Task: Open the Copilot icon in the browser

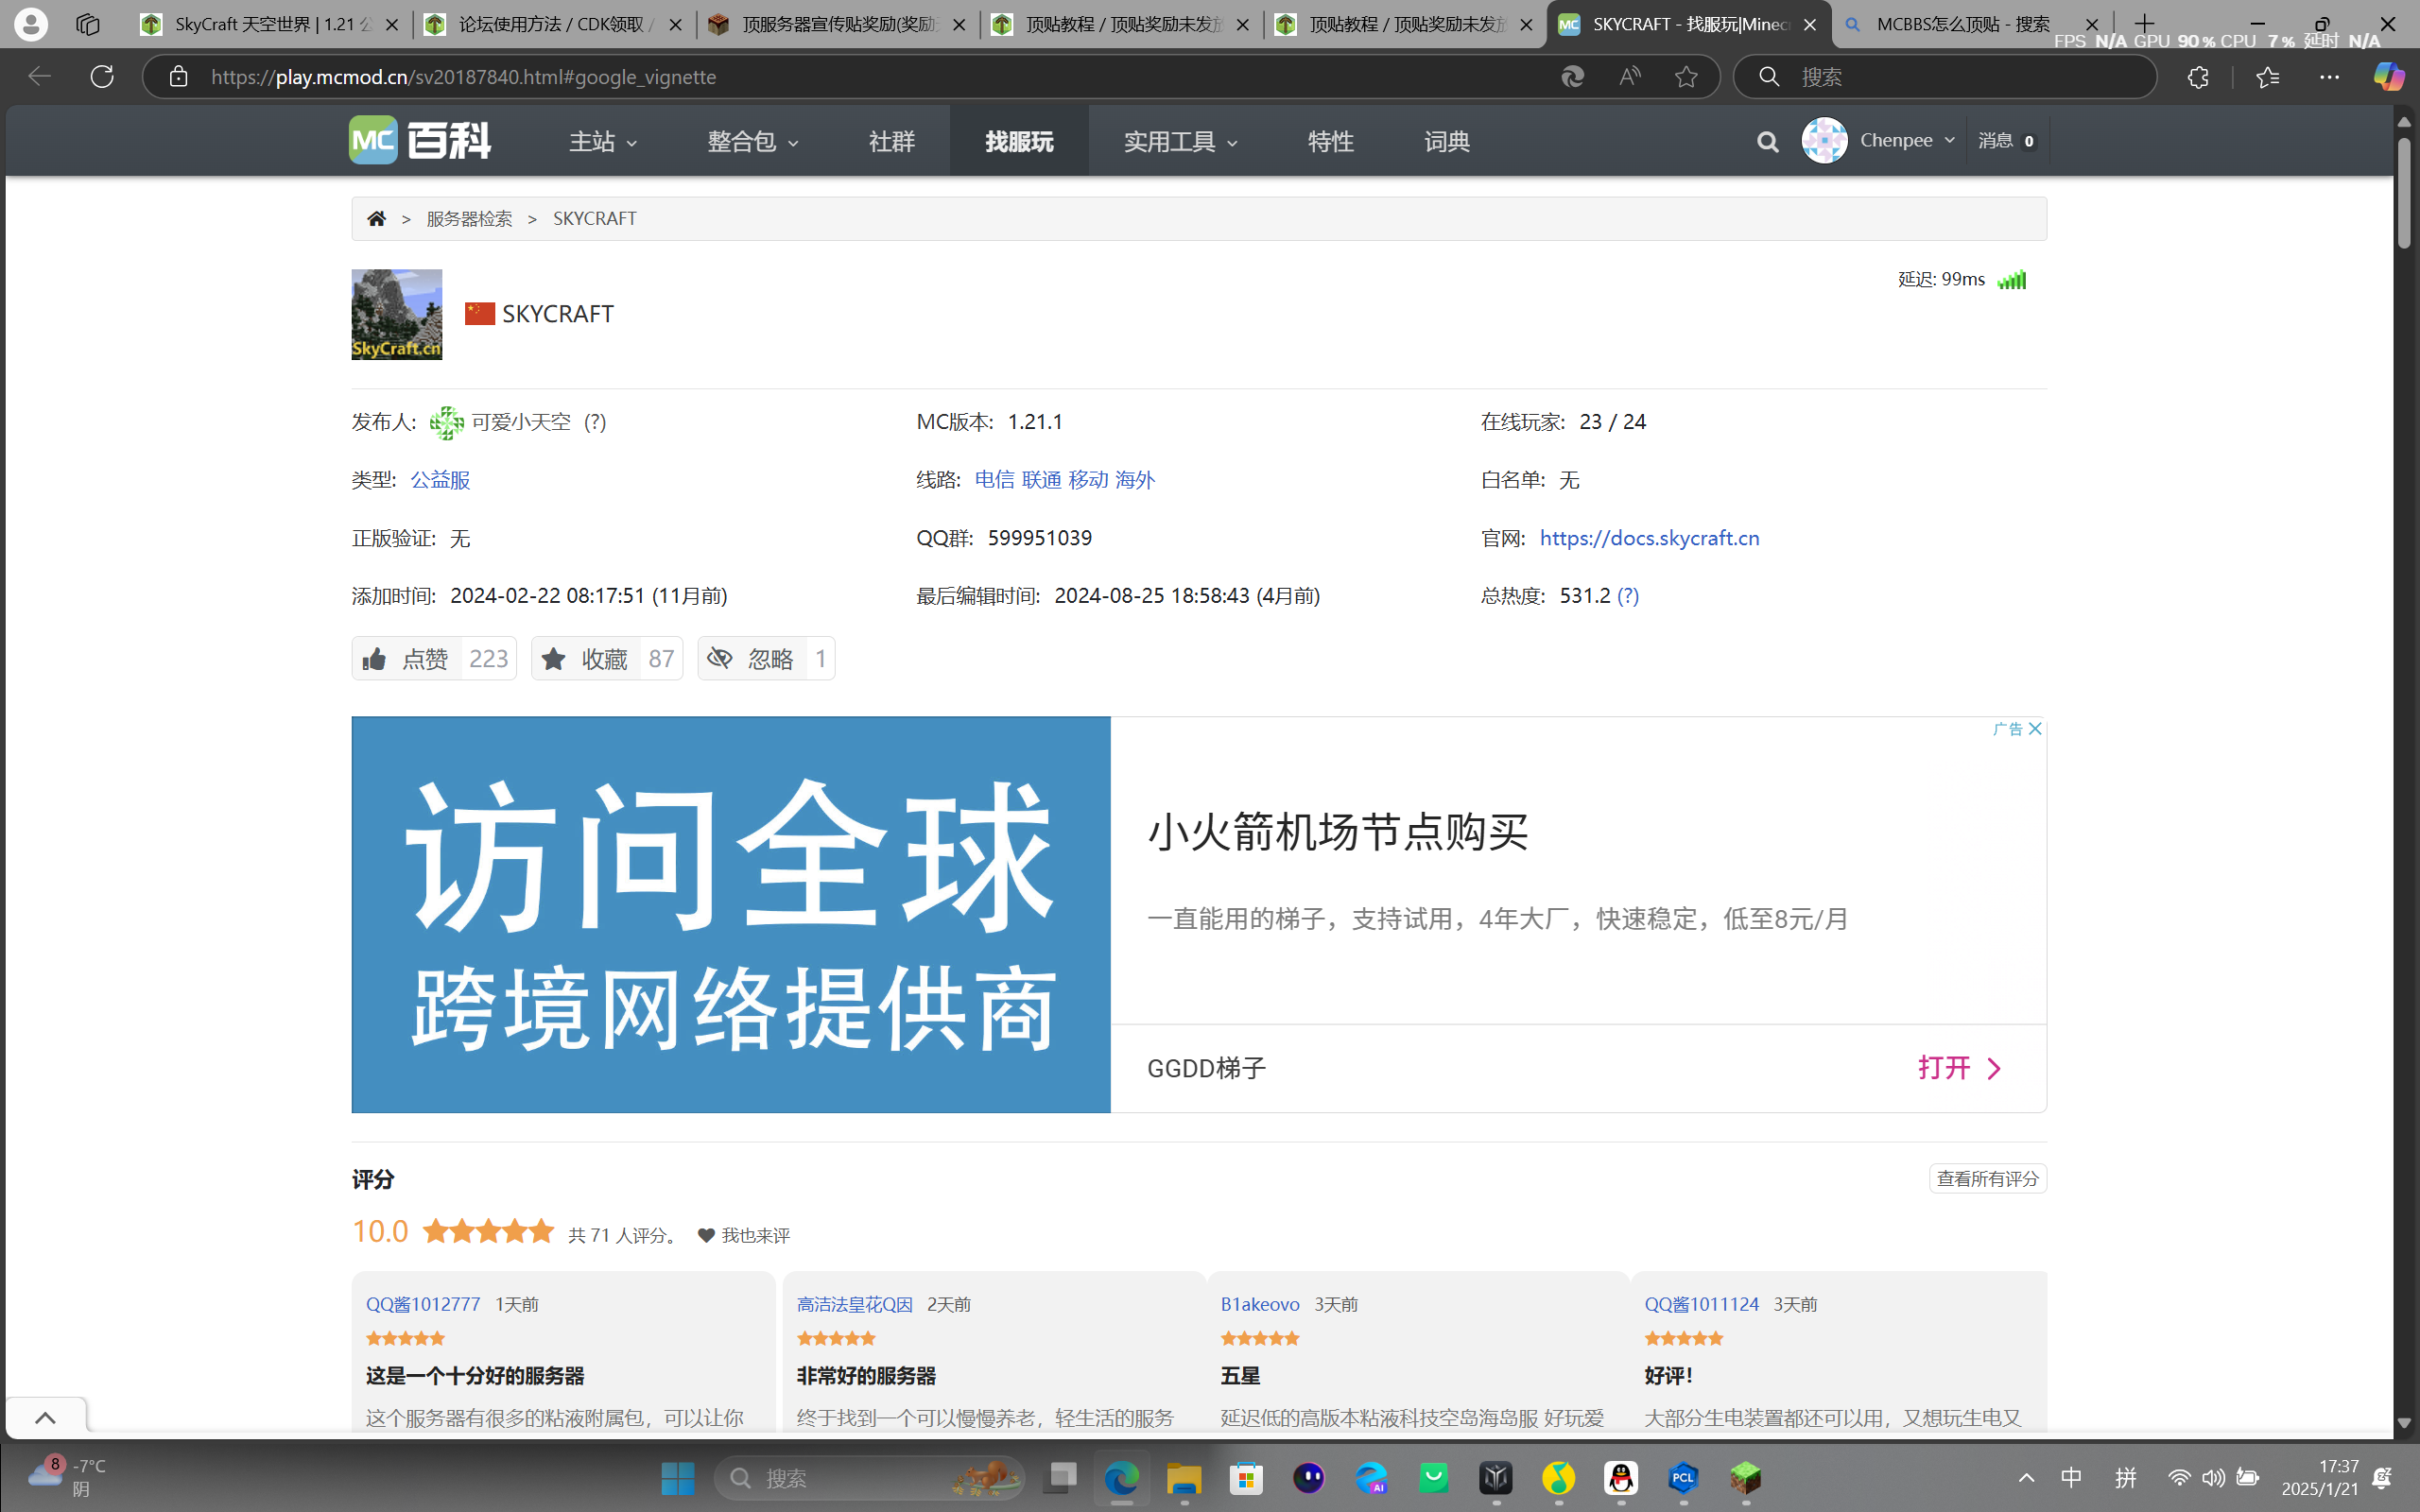Action: pyautogui.click(x=2388, y=76)
